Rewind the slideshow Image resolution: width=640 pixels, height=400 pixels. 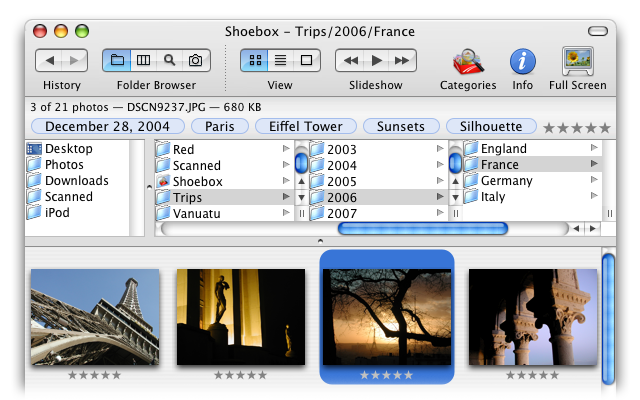click(350, 60)
